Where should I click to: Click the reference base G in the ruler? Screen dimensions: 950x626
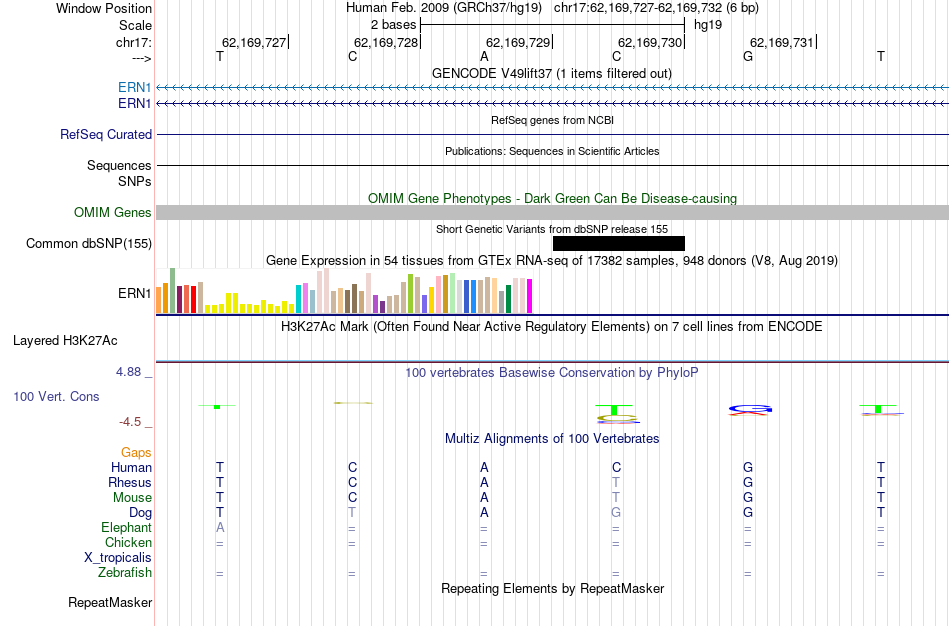pyautogui.click(x=748, y=56)
